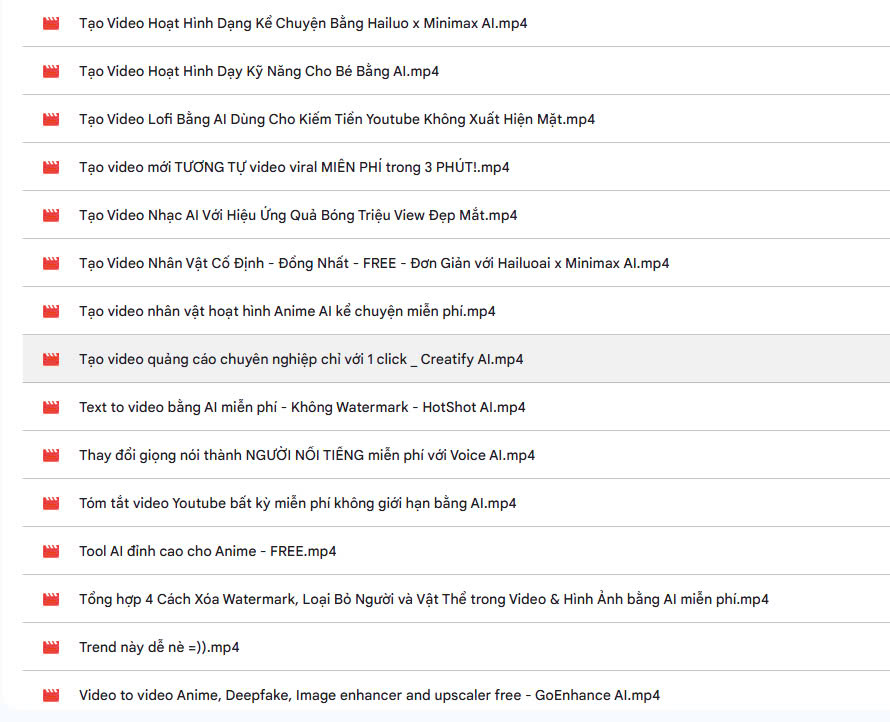Click video icon beside HotShot AI.mp4

pyautogui.click(x=51, y=407)
